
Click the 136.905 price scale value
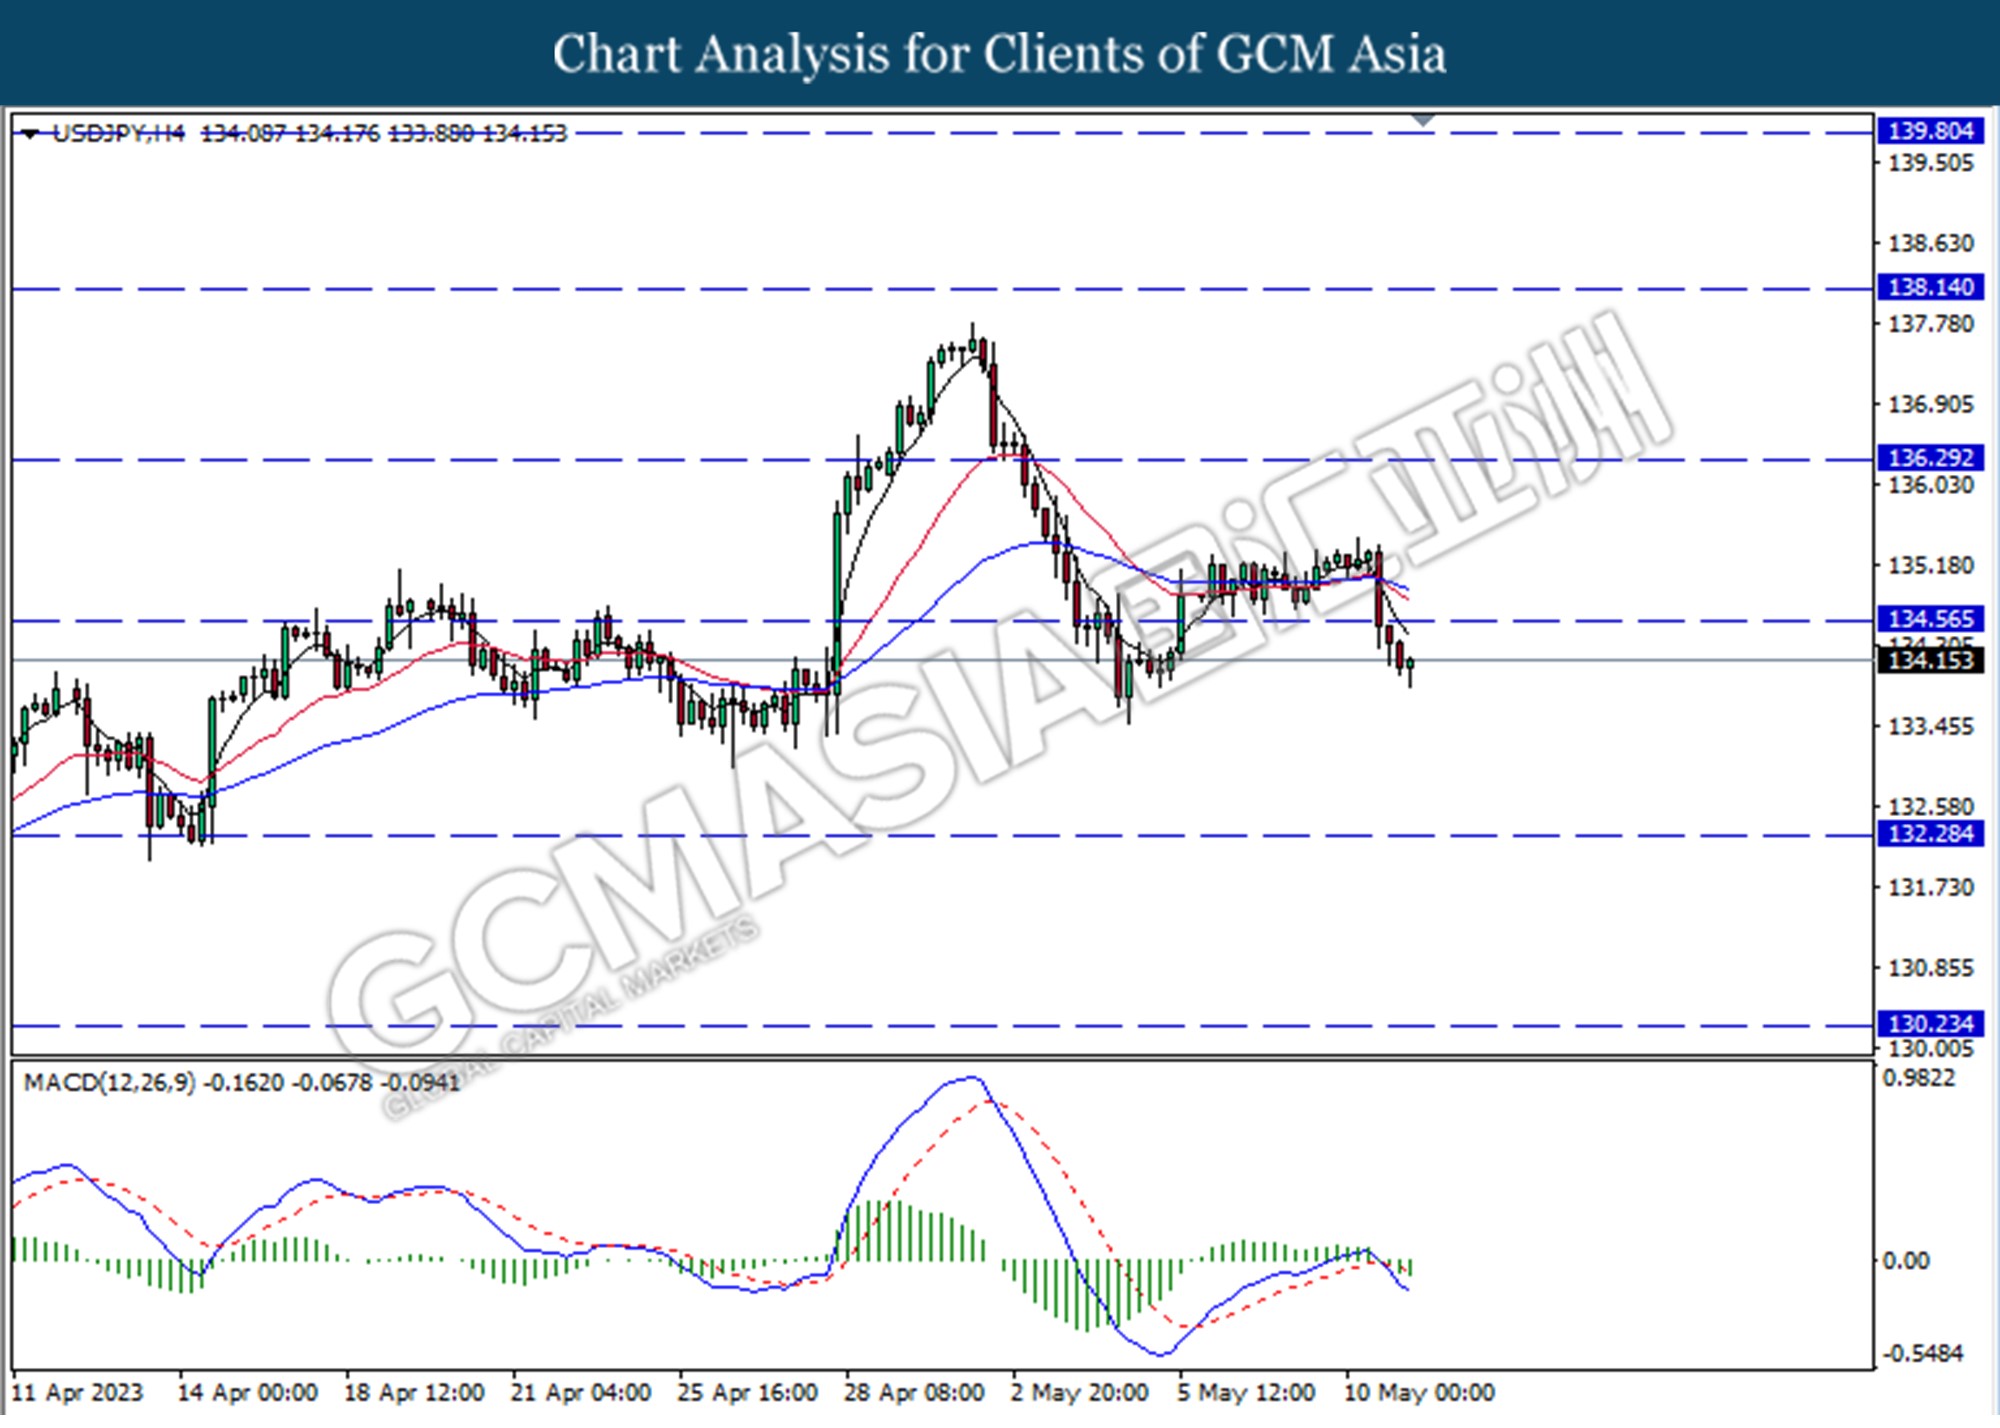click(x=1930, y=405)
